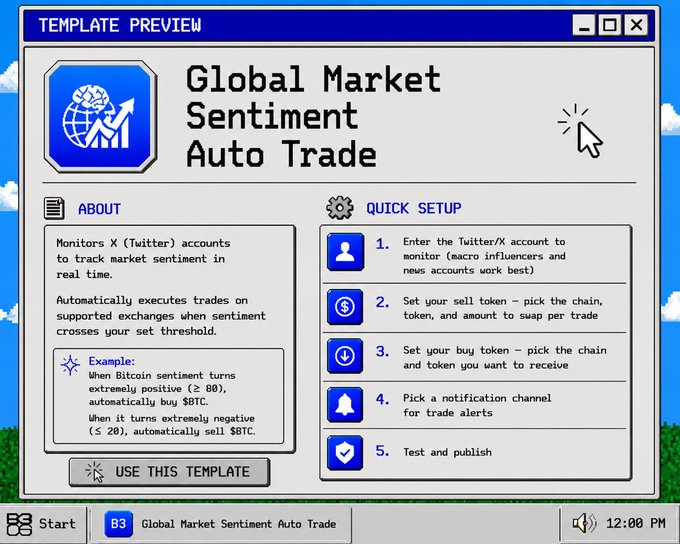Click the 'Example:' label

(x=111, y=361)
